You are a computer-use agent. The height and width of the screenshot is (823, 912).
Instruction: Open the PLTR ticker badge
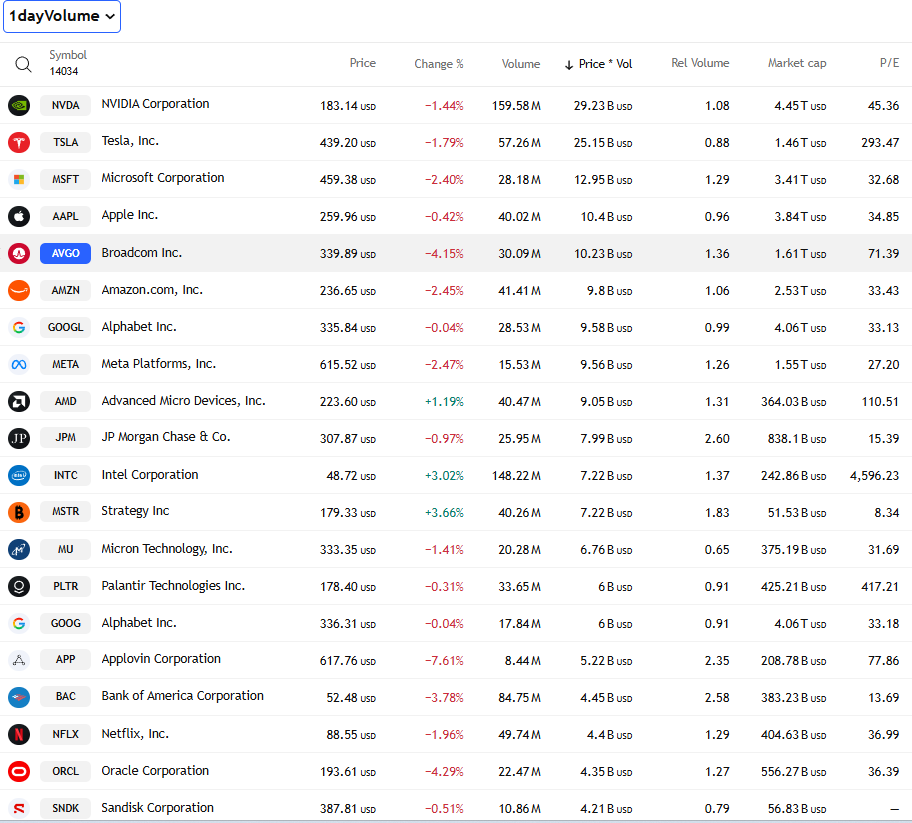coord(66,586)
